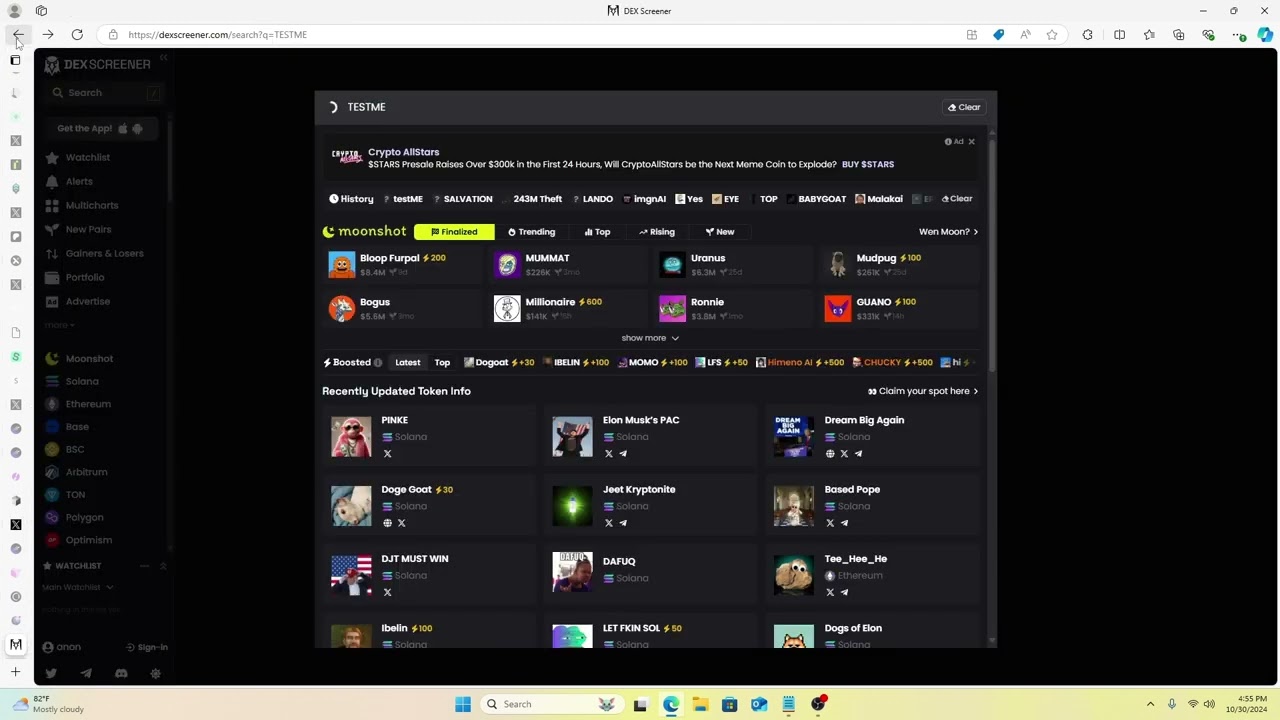The height and width of the screenshot is (720, 1280).
Task: Open Split screen icon in browser toolbar
Action: point(1120,35)
